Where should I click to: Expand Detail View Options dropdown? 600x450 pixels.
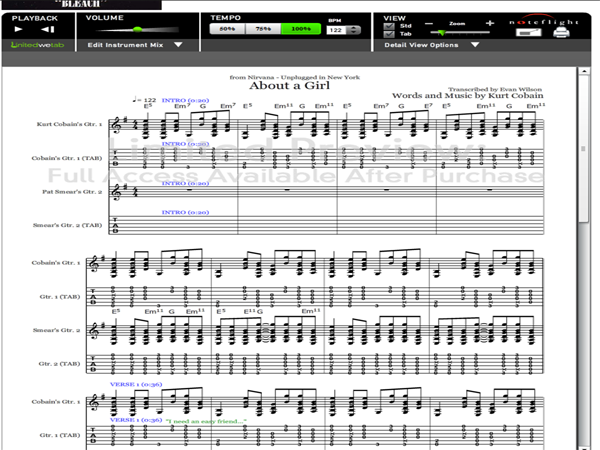click(x=432, y=45)
